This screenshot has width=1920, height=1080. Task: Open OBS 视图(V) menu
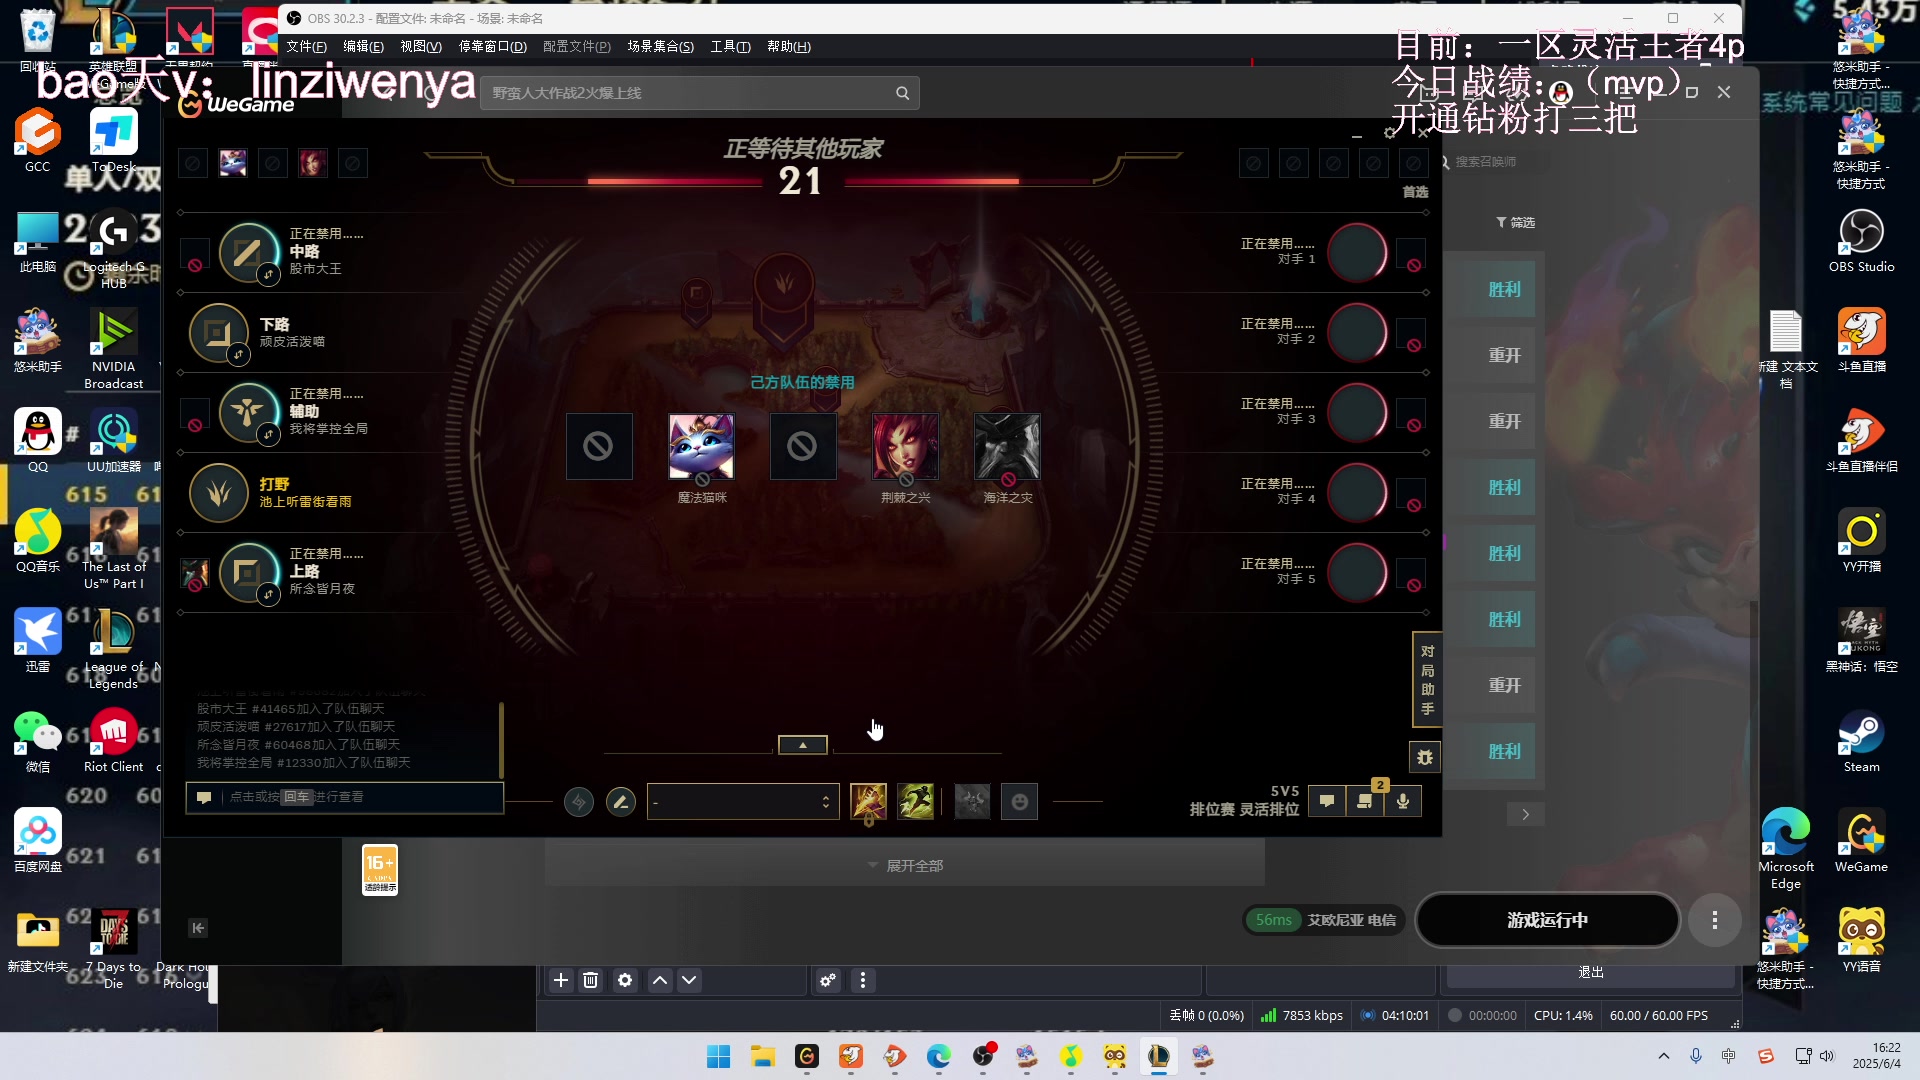click(421, 47)
